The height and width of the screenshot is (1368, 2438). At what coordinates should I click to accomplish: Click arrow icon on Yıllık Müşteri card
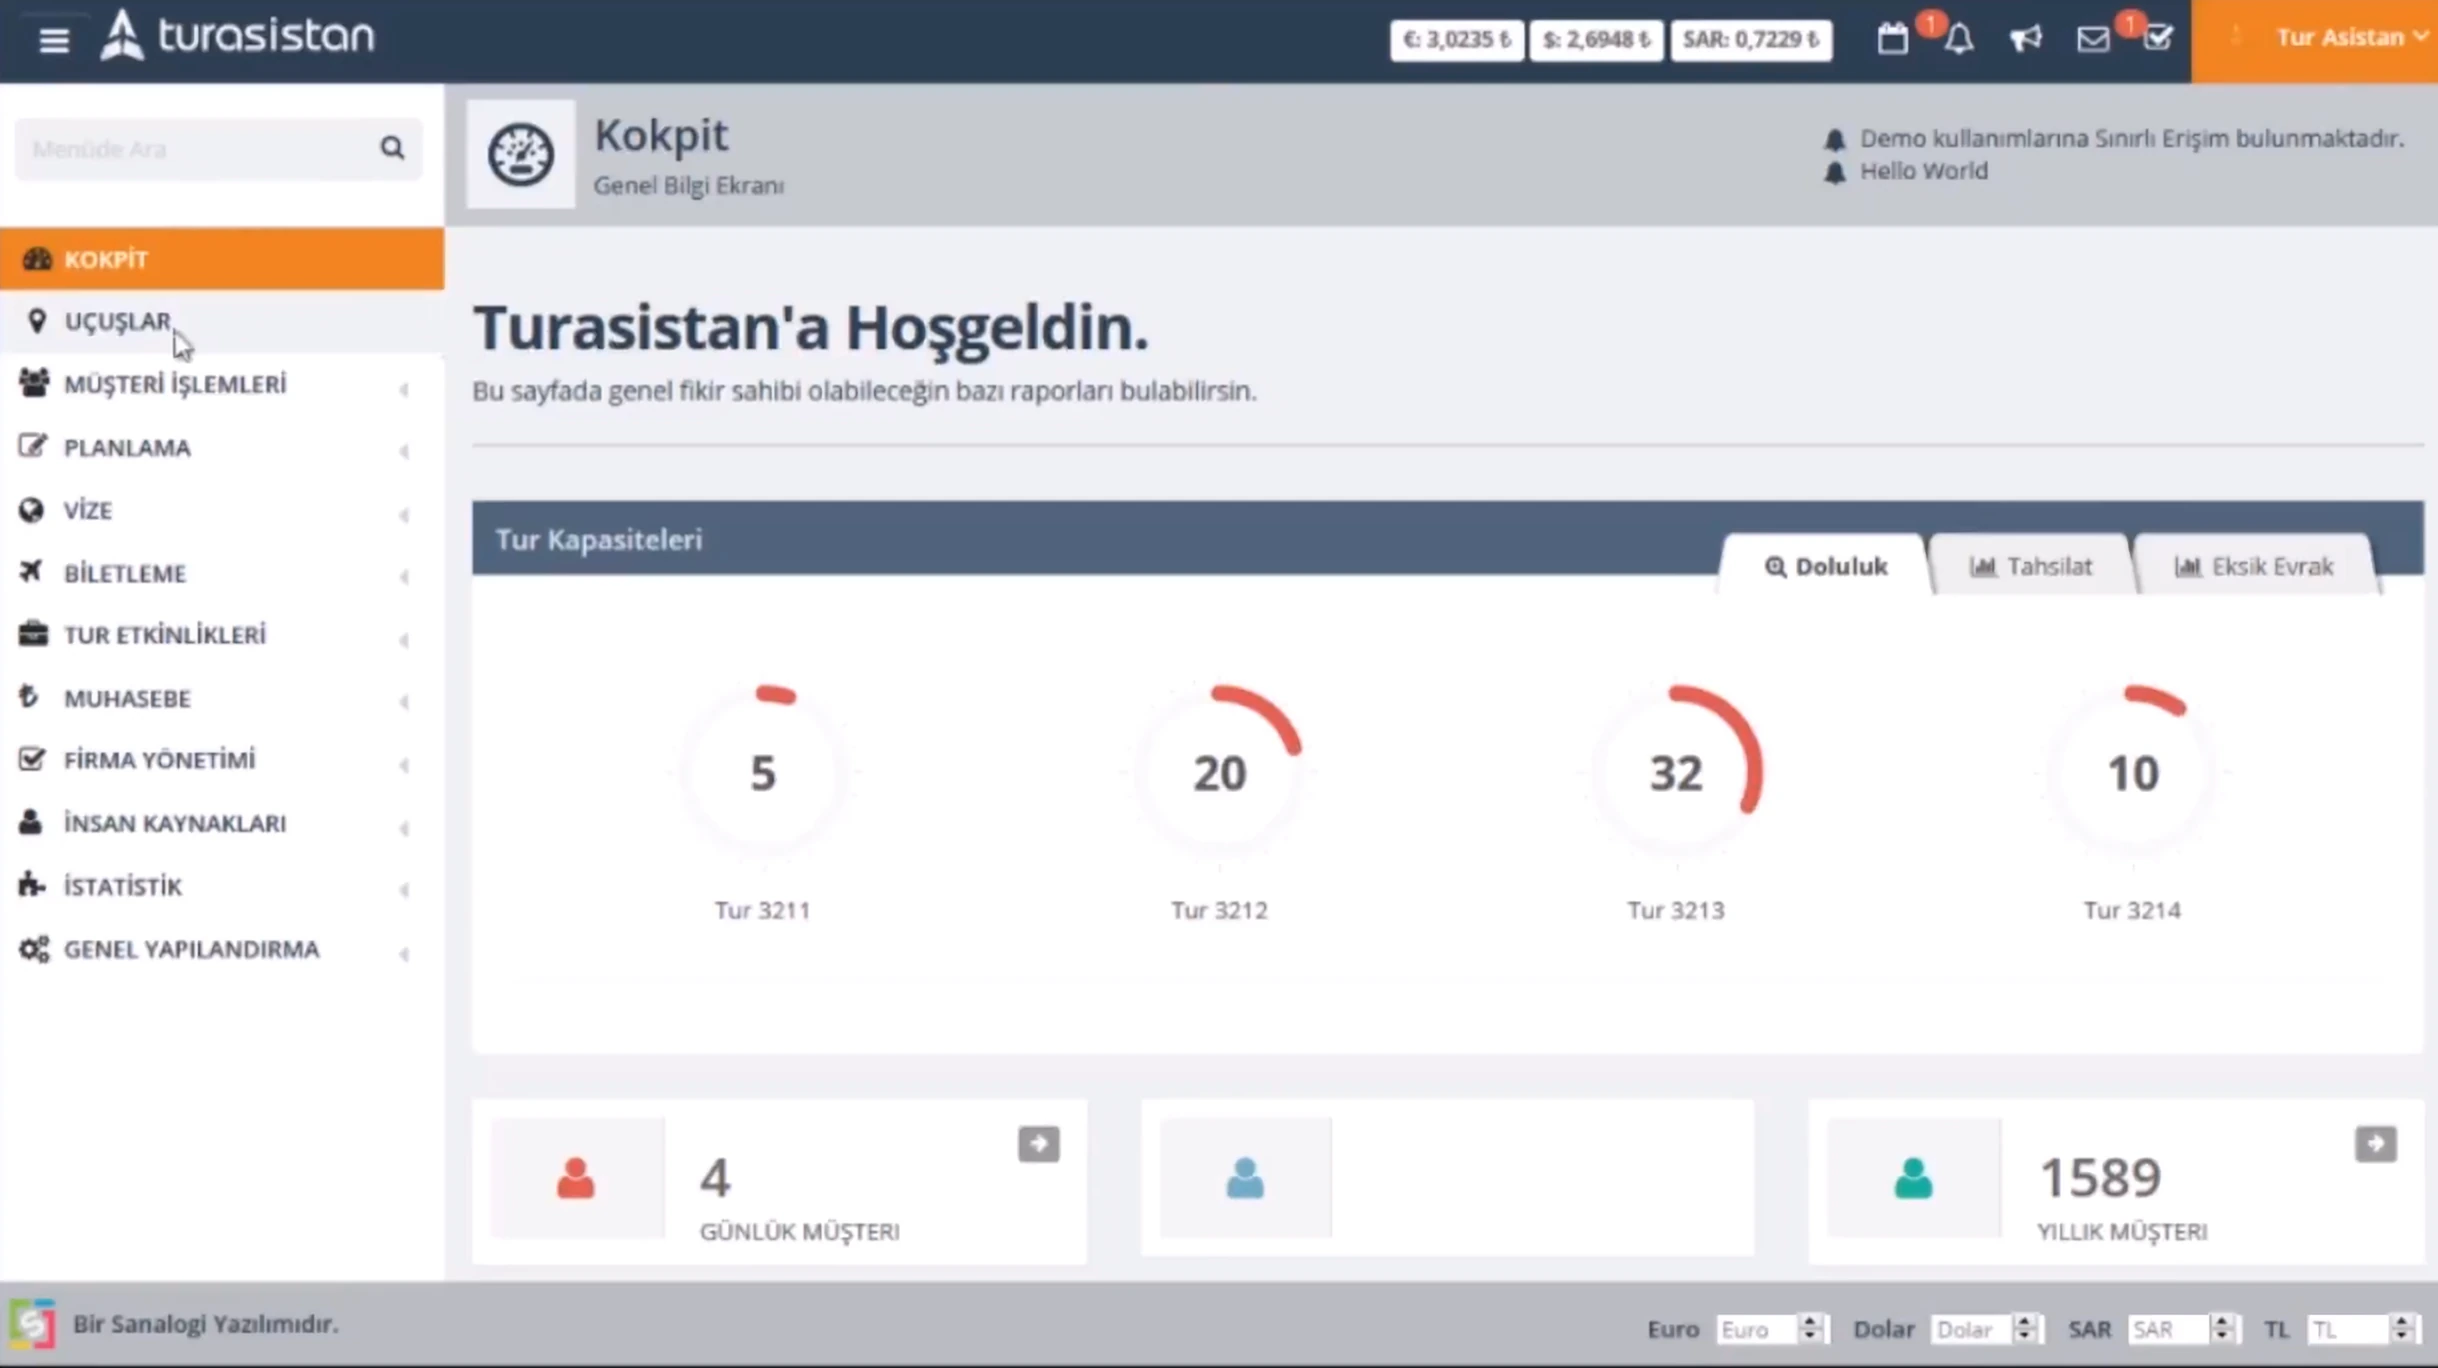(x=2375, y=1143)
